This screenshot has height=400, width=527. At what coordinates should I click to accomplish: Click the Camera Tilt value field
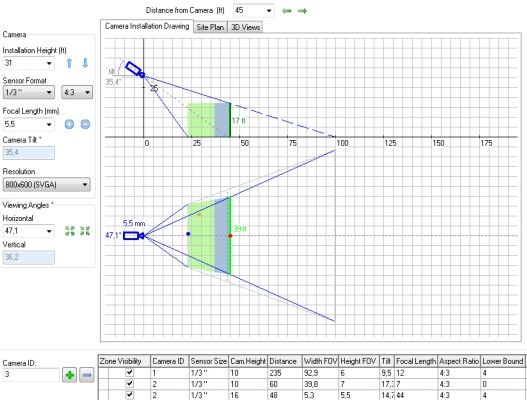pyautogui.click(x=29, y=153)
